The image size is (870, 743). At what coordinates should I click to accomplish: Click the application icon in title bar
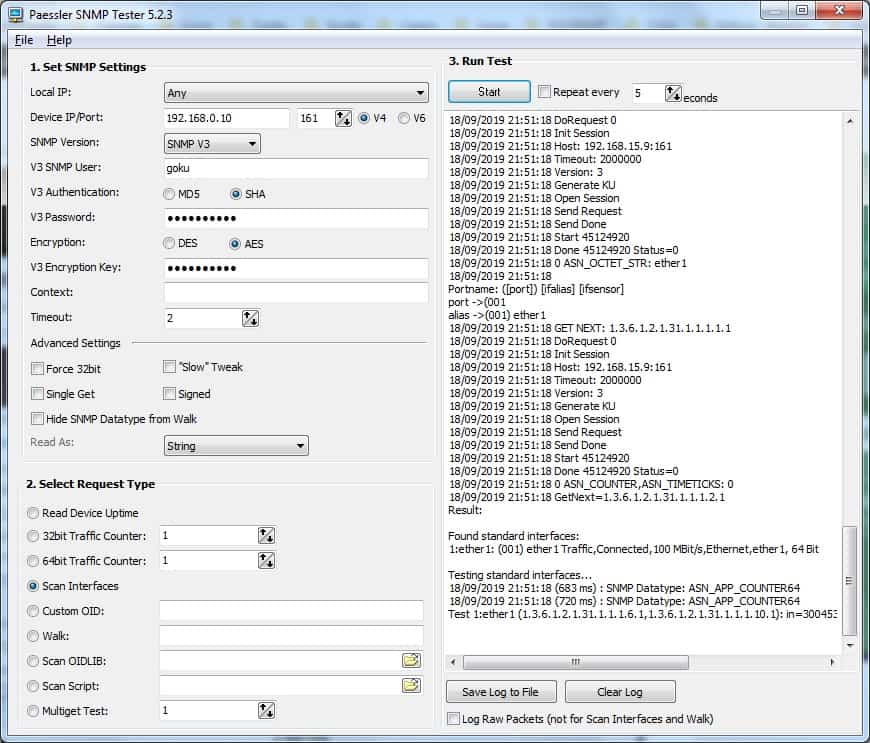tap(15, 14)
